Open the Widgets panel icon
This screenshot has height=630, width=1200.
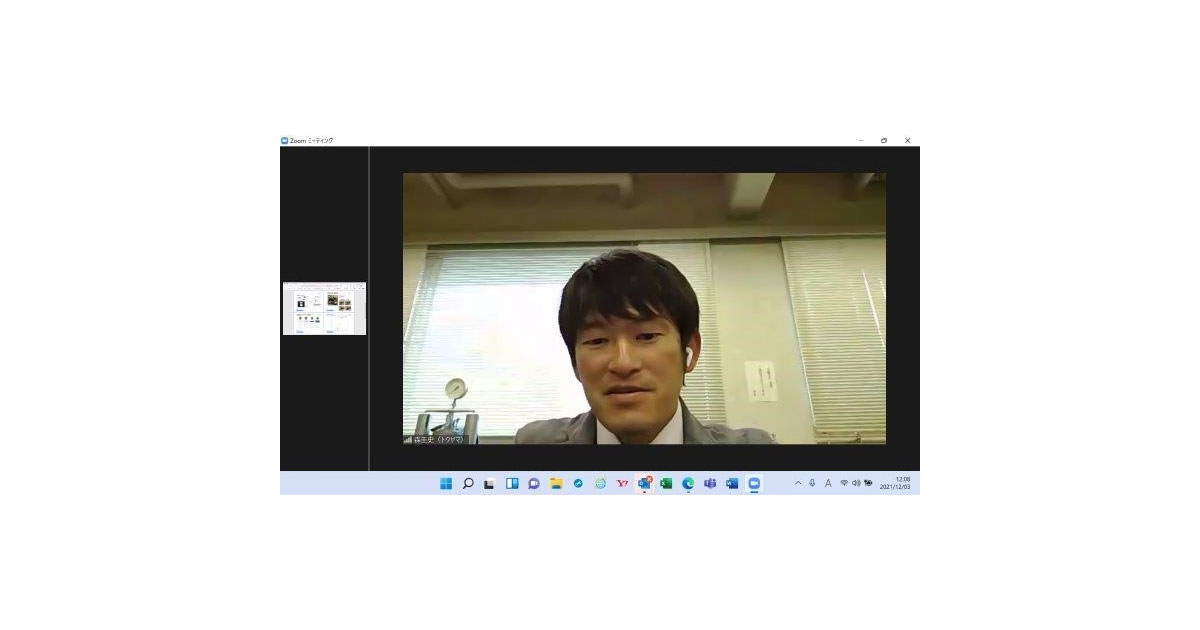512,484
